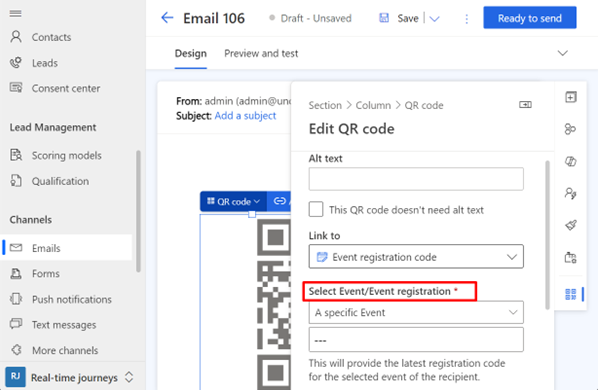Viewport: 598px width, 390px height.
Task: Click Add a subject link
Action: pos(245,116)
